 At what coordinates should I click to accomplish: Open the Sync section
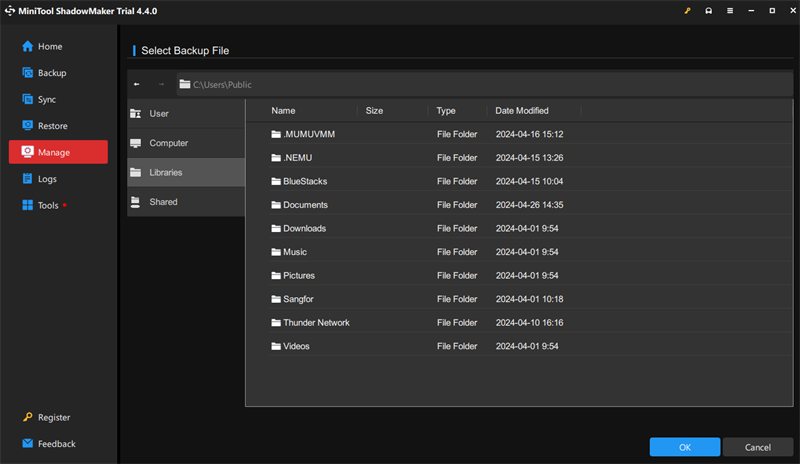pyautogui.click(x=39, y=100)
